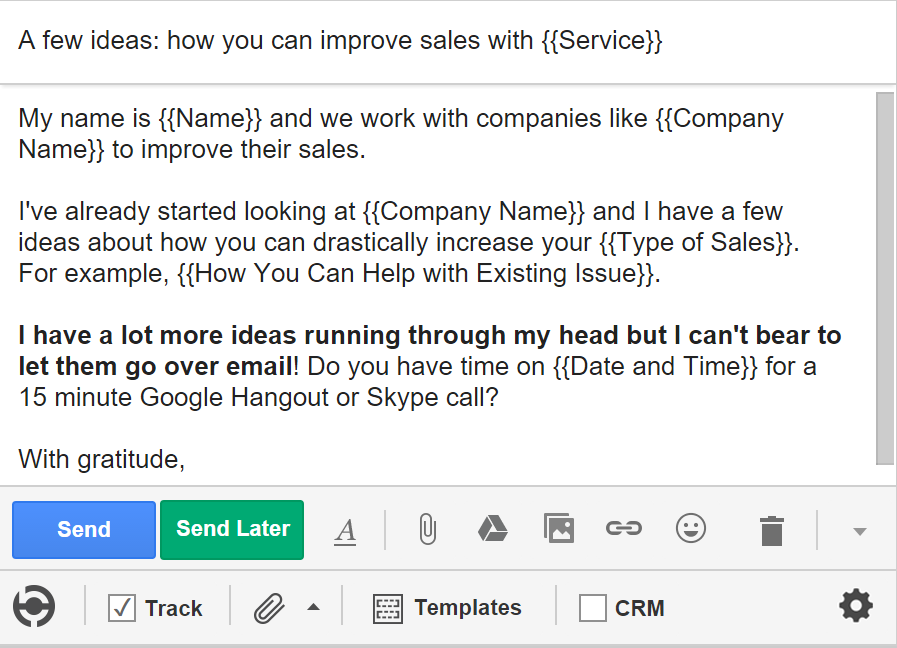897x648 pixels.
Task: Click the green Send Later button
Action: 232,529
